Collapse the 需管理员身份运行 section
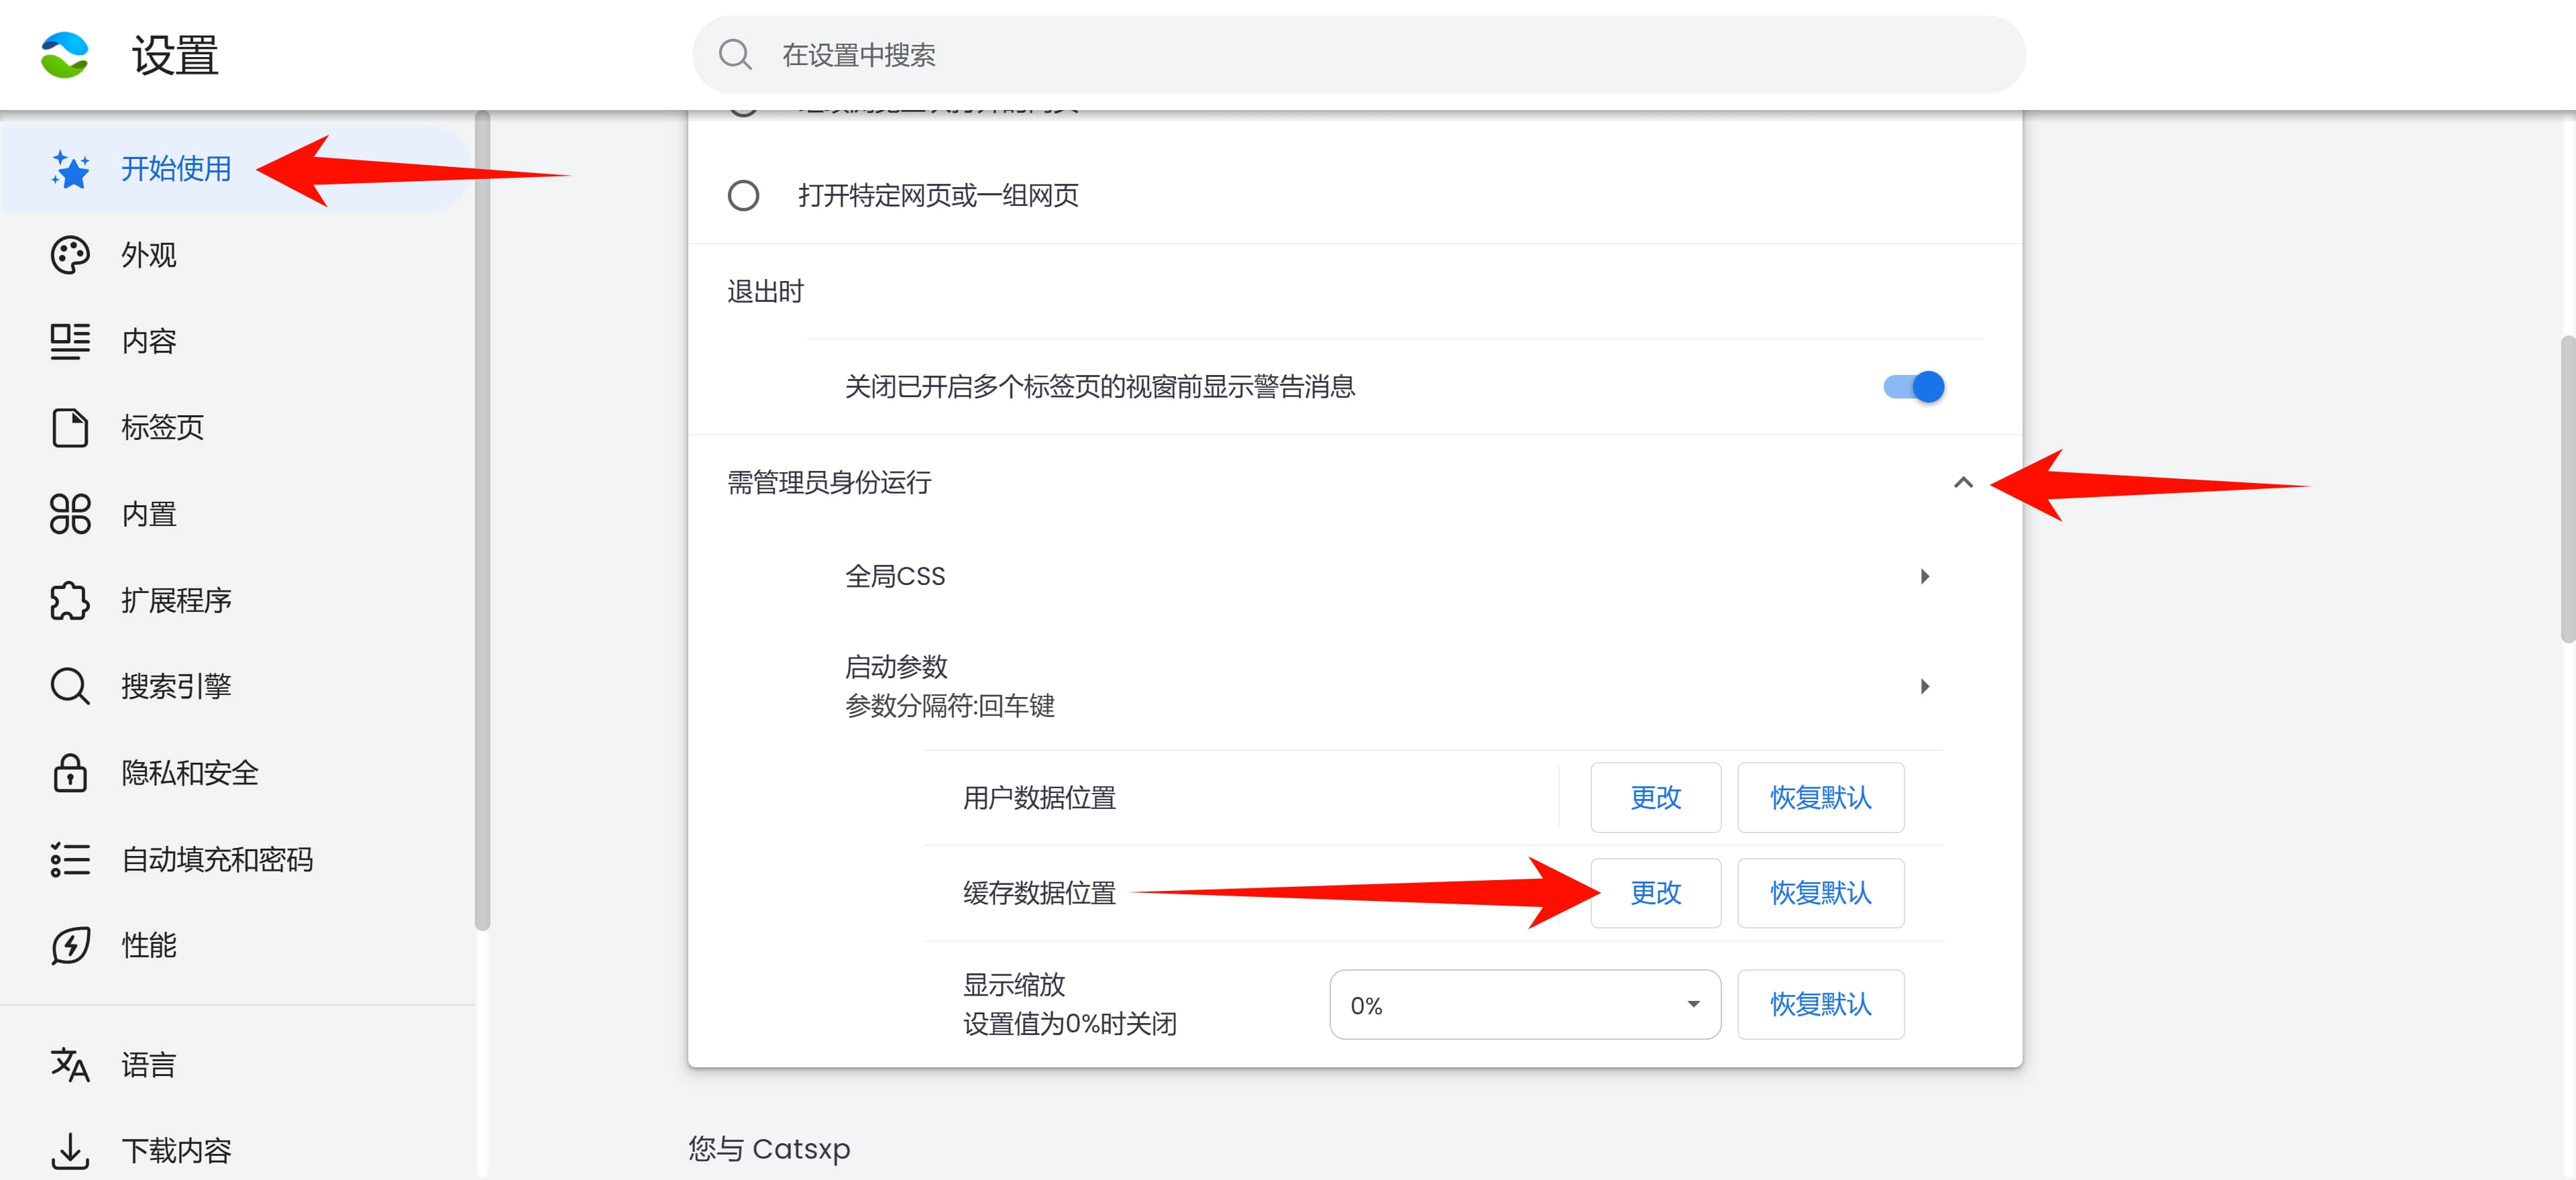The image size is (2576, 1180). tap(1963, 483)
